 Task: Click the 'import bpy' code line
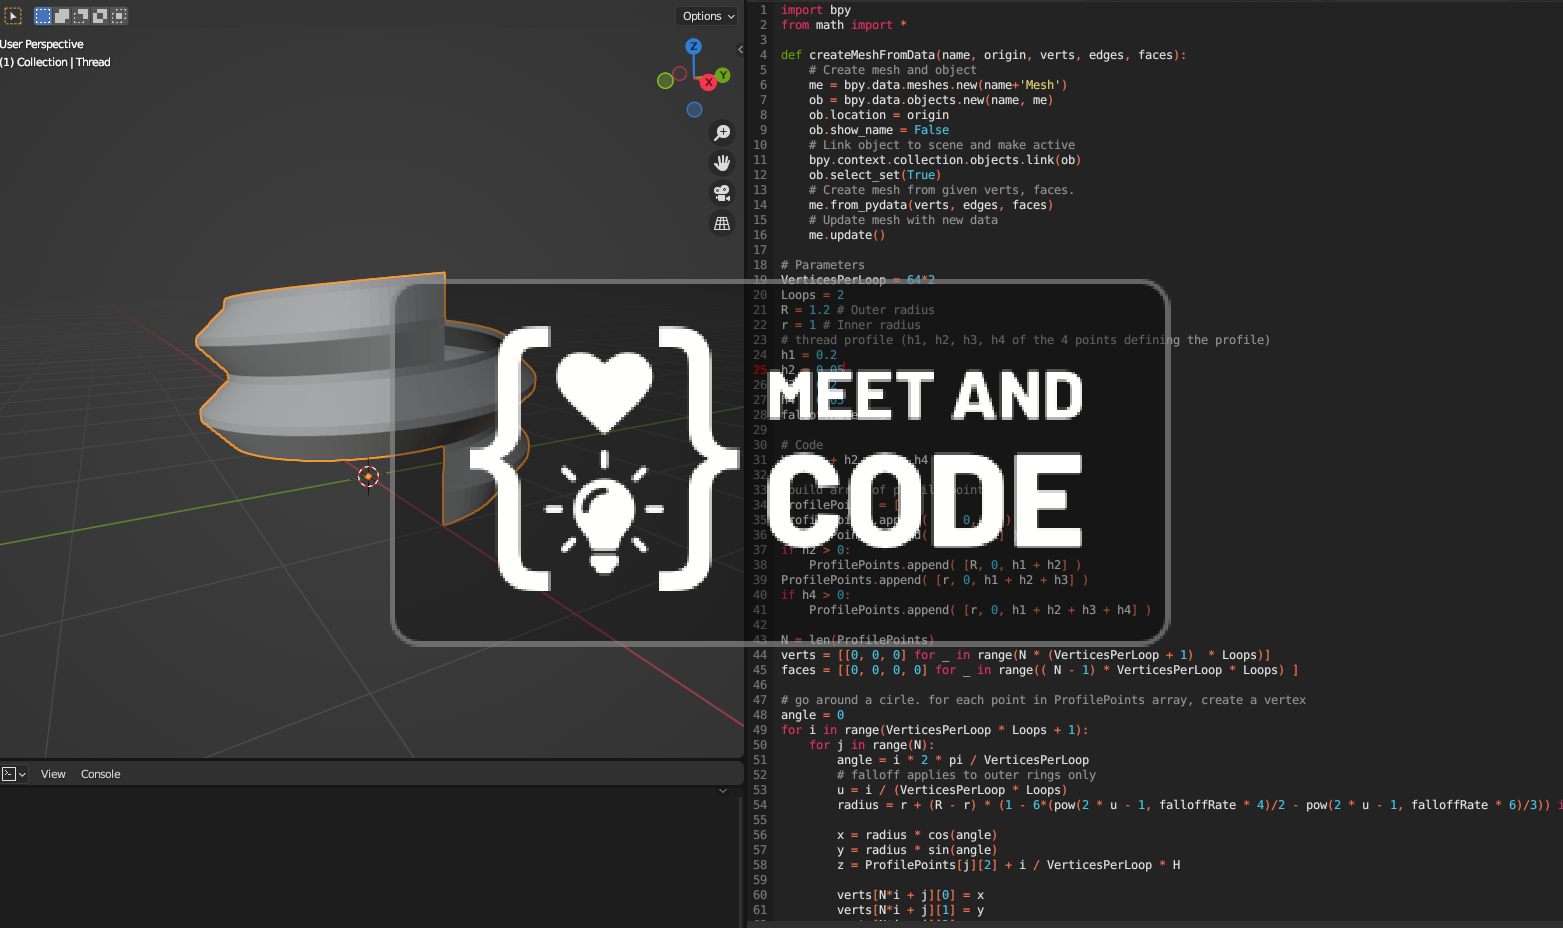click(816, 10)
